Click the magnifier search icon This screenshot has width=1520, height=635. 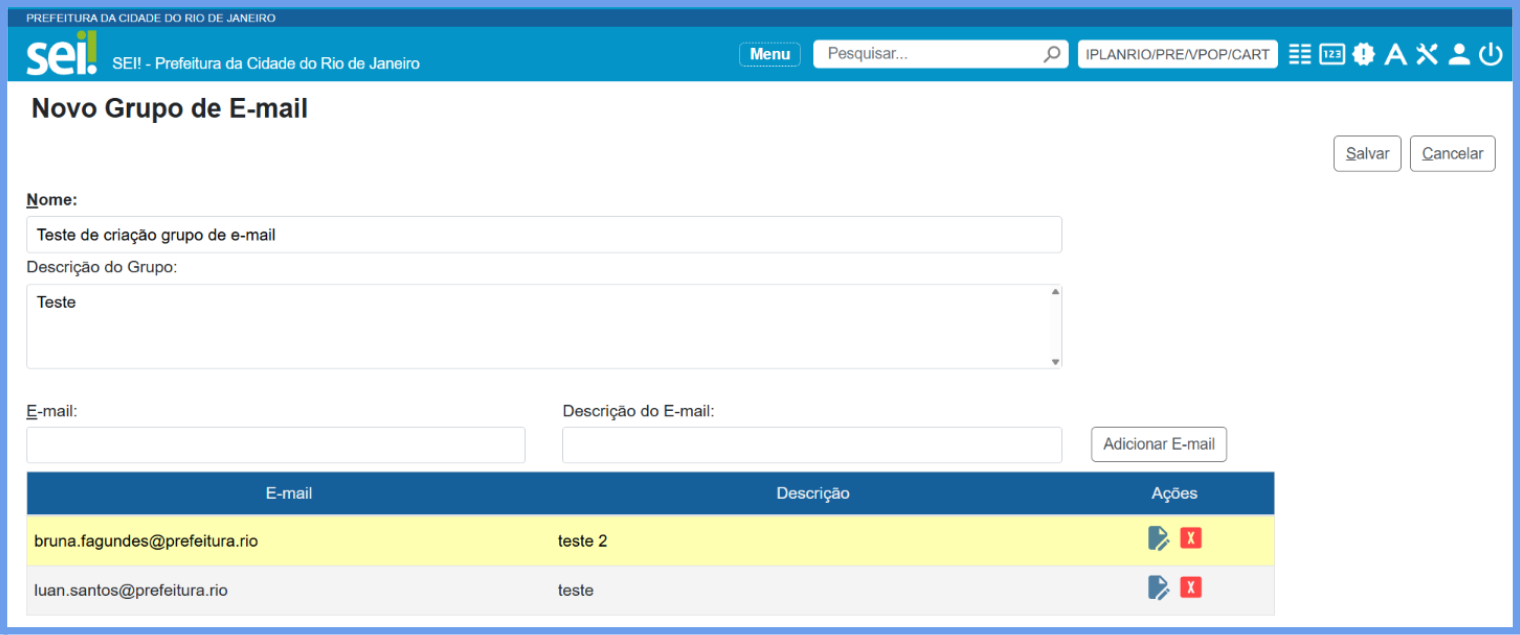(1052, 54)
